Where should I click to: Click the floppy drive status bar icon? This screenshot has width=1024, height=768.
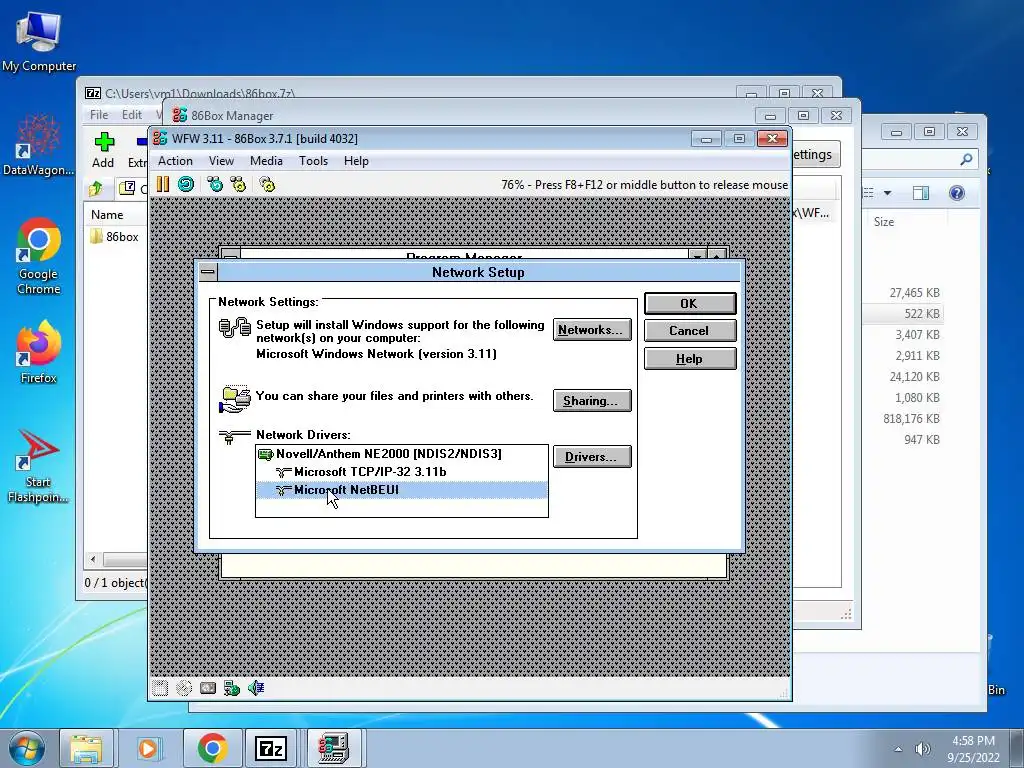click(160, 688)
